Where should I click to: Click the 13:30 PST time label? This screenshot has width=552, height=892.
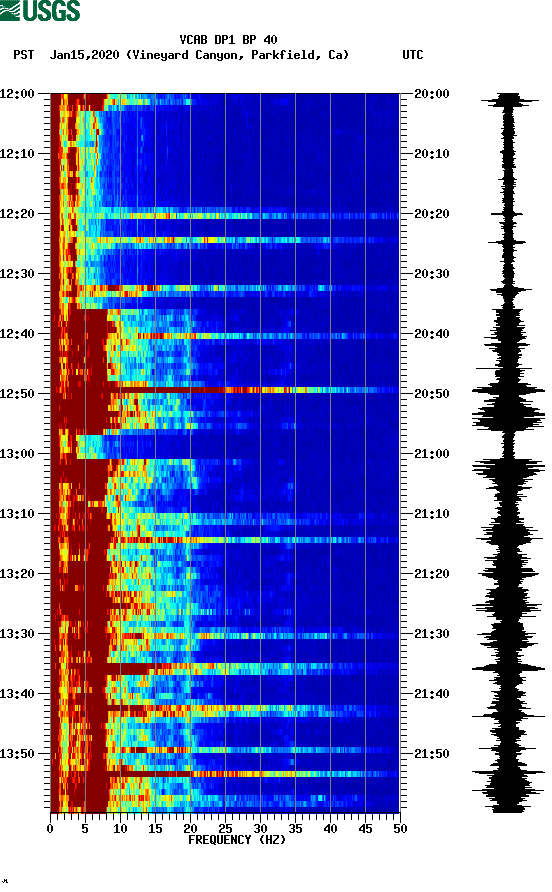[17, 634]
